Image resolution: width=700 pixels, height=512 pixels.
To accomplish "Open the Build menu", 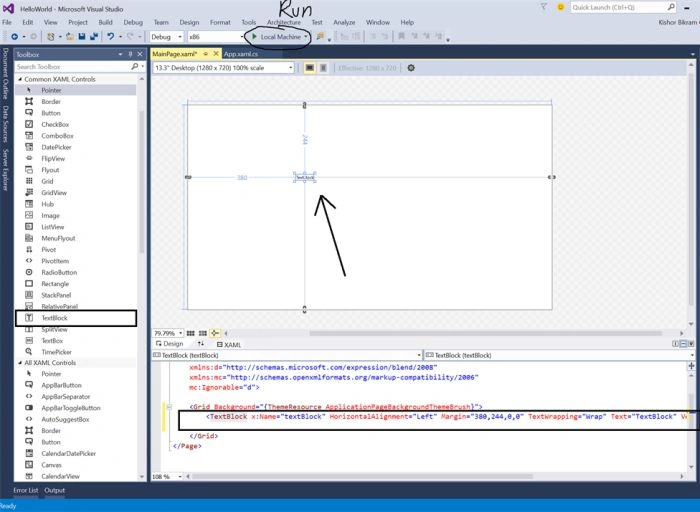I will (x=105, y=22).
